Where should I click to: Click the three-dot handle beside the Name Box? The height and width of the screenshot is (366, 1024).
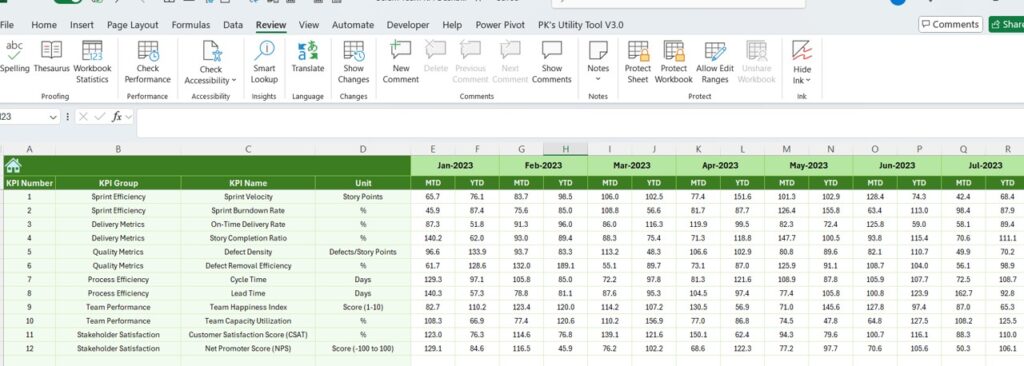[68, 116]
